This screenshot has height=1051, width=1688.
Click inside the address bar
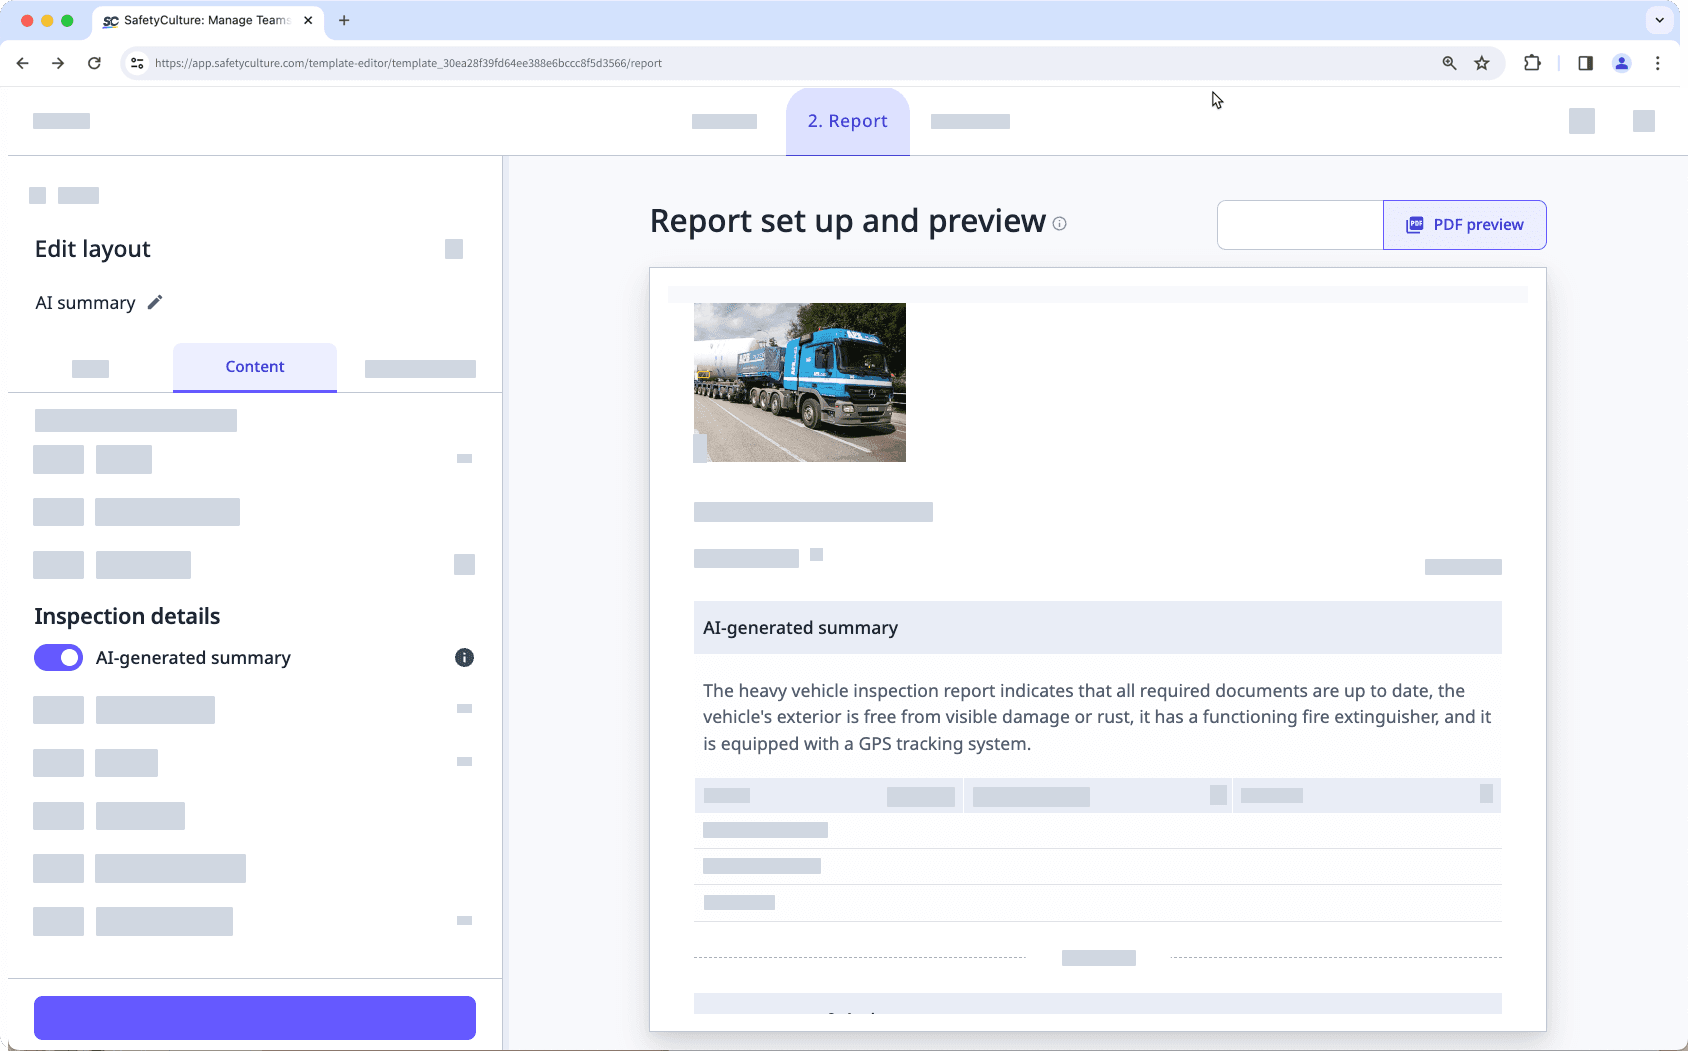tap(400, 62)
